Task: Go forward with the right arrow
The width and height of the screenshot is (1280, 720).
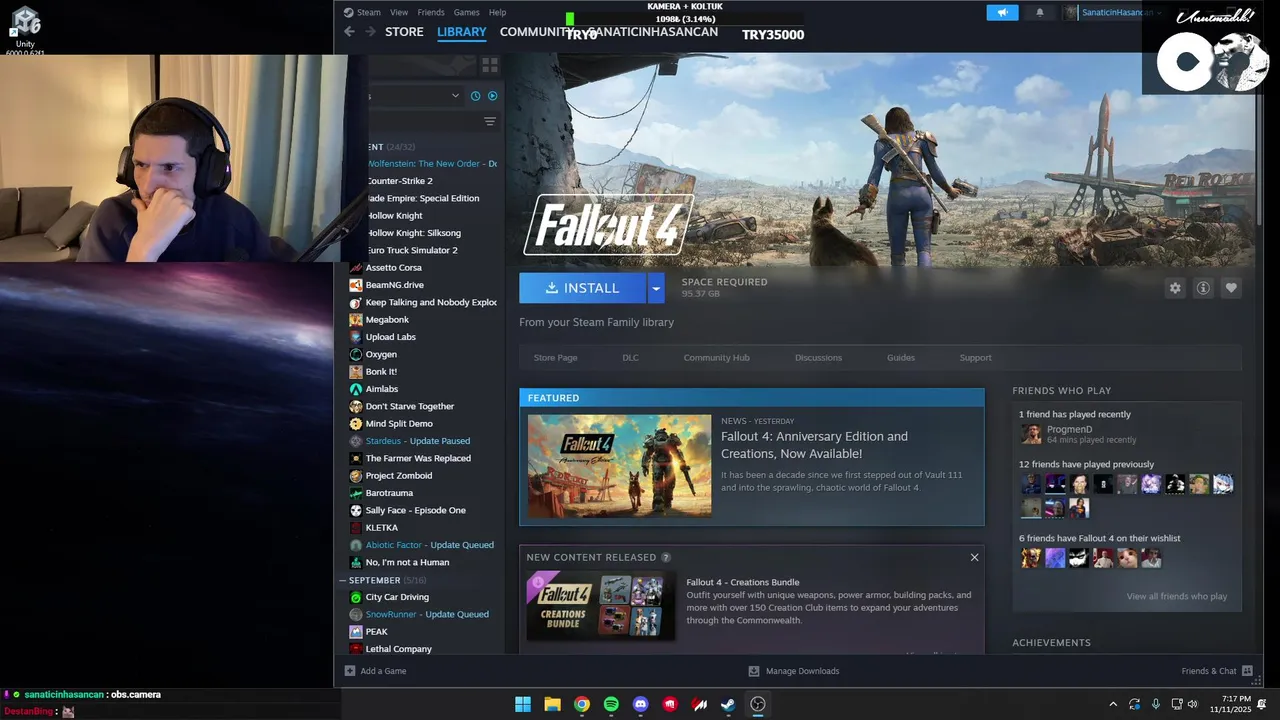Action: tap(370, 32)
